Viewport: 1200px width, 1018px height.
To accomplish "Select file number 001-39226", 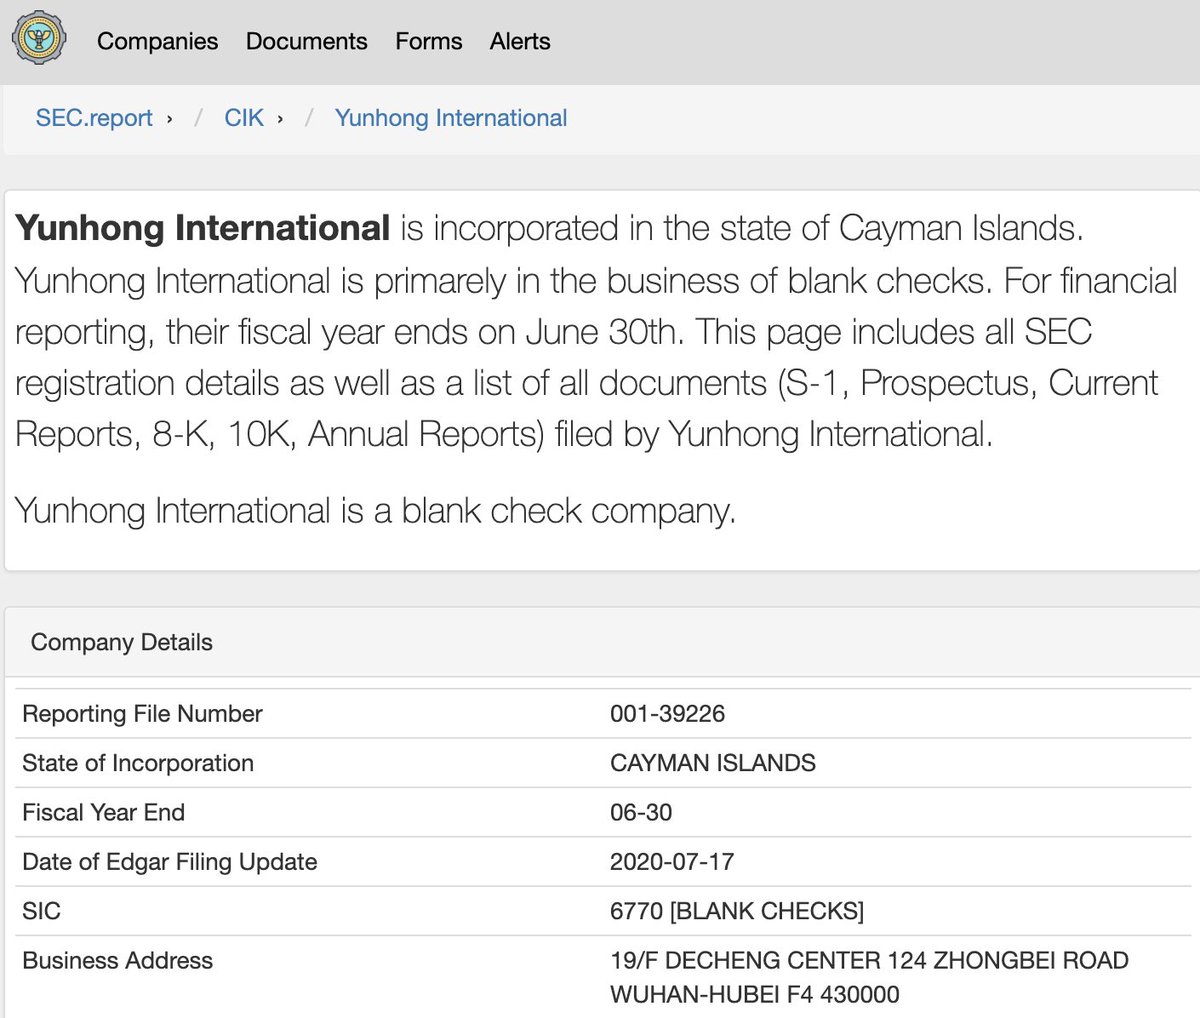I will pos(667,714).
